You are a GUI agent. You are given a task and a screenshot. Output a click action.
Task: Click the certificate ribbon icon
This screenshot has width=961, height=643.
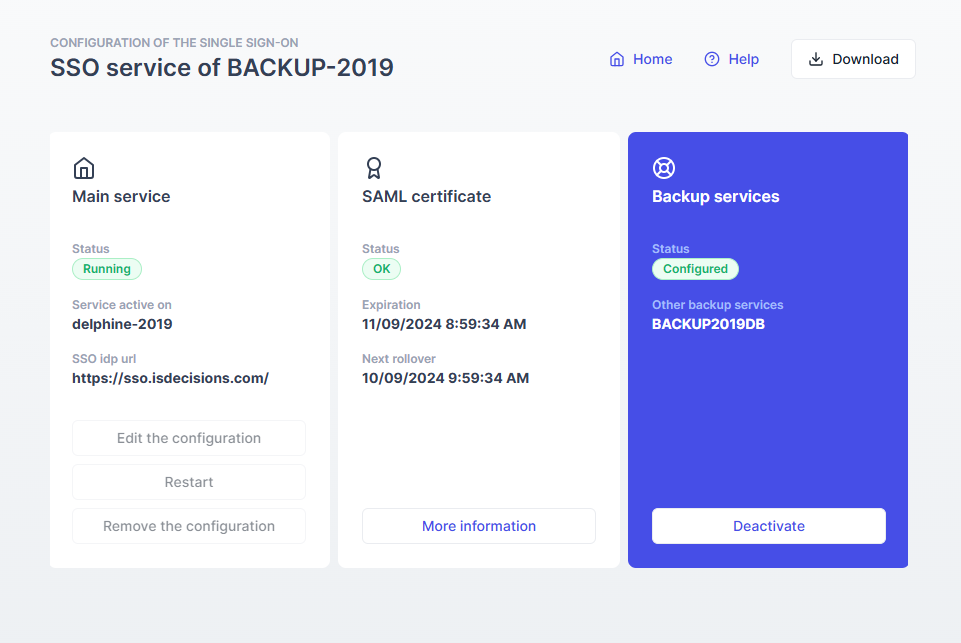374,168
